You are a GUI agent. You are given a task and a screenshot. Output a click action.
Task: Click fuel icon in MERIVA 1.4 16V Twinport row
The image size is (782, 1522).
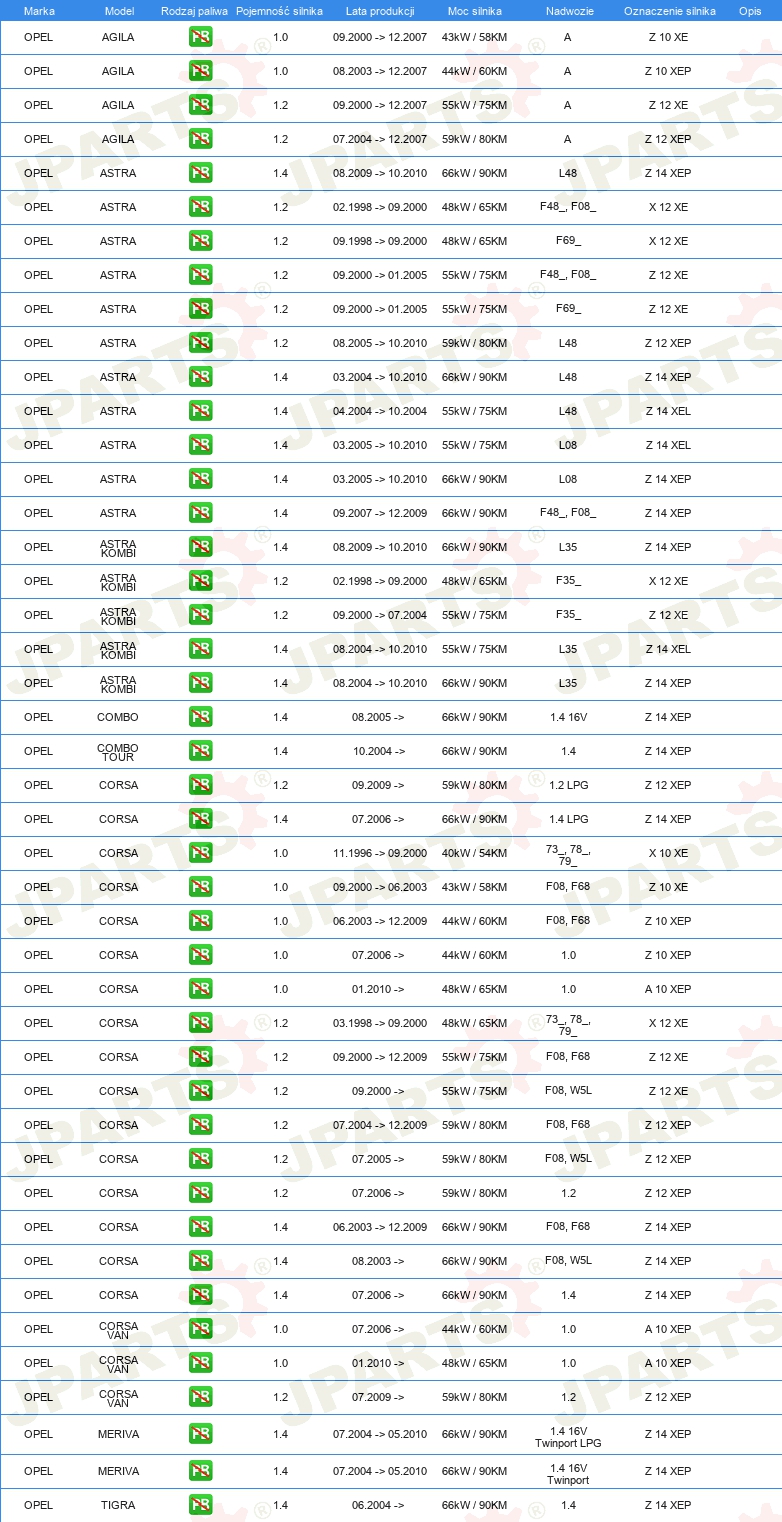click(x=200, y=1471)
